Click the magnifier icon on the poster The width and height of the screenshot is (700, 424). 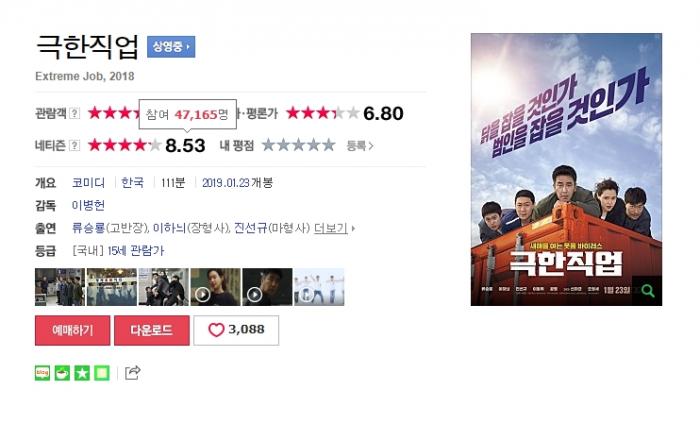pos(647,291)
